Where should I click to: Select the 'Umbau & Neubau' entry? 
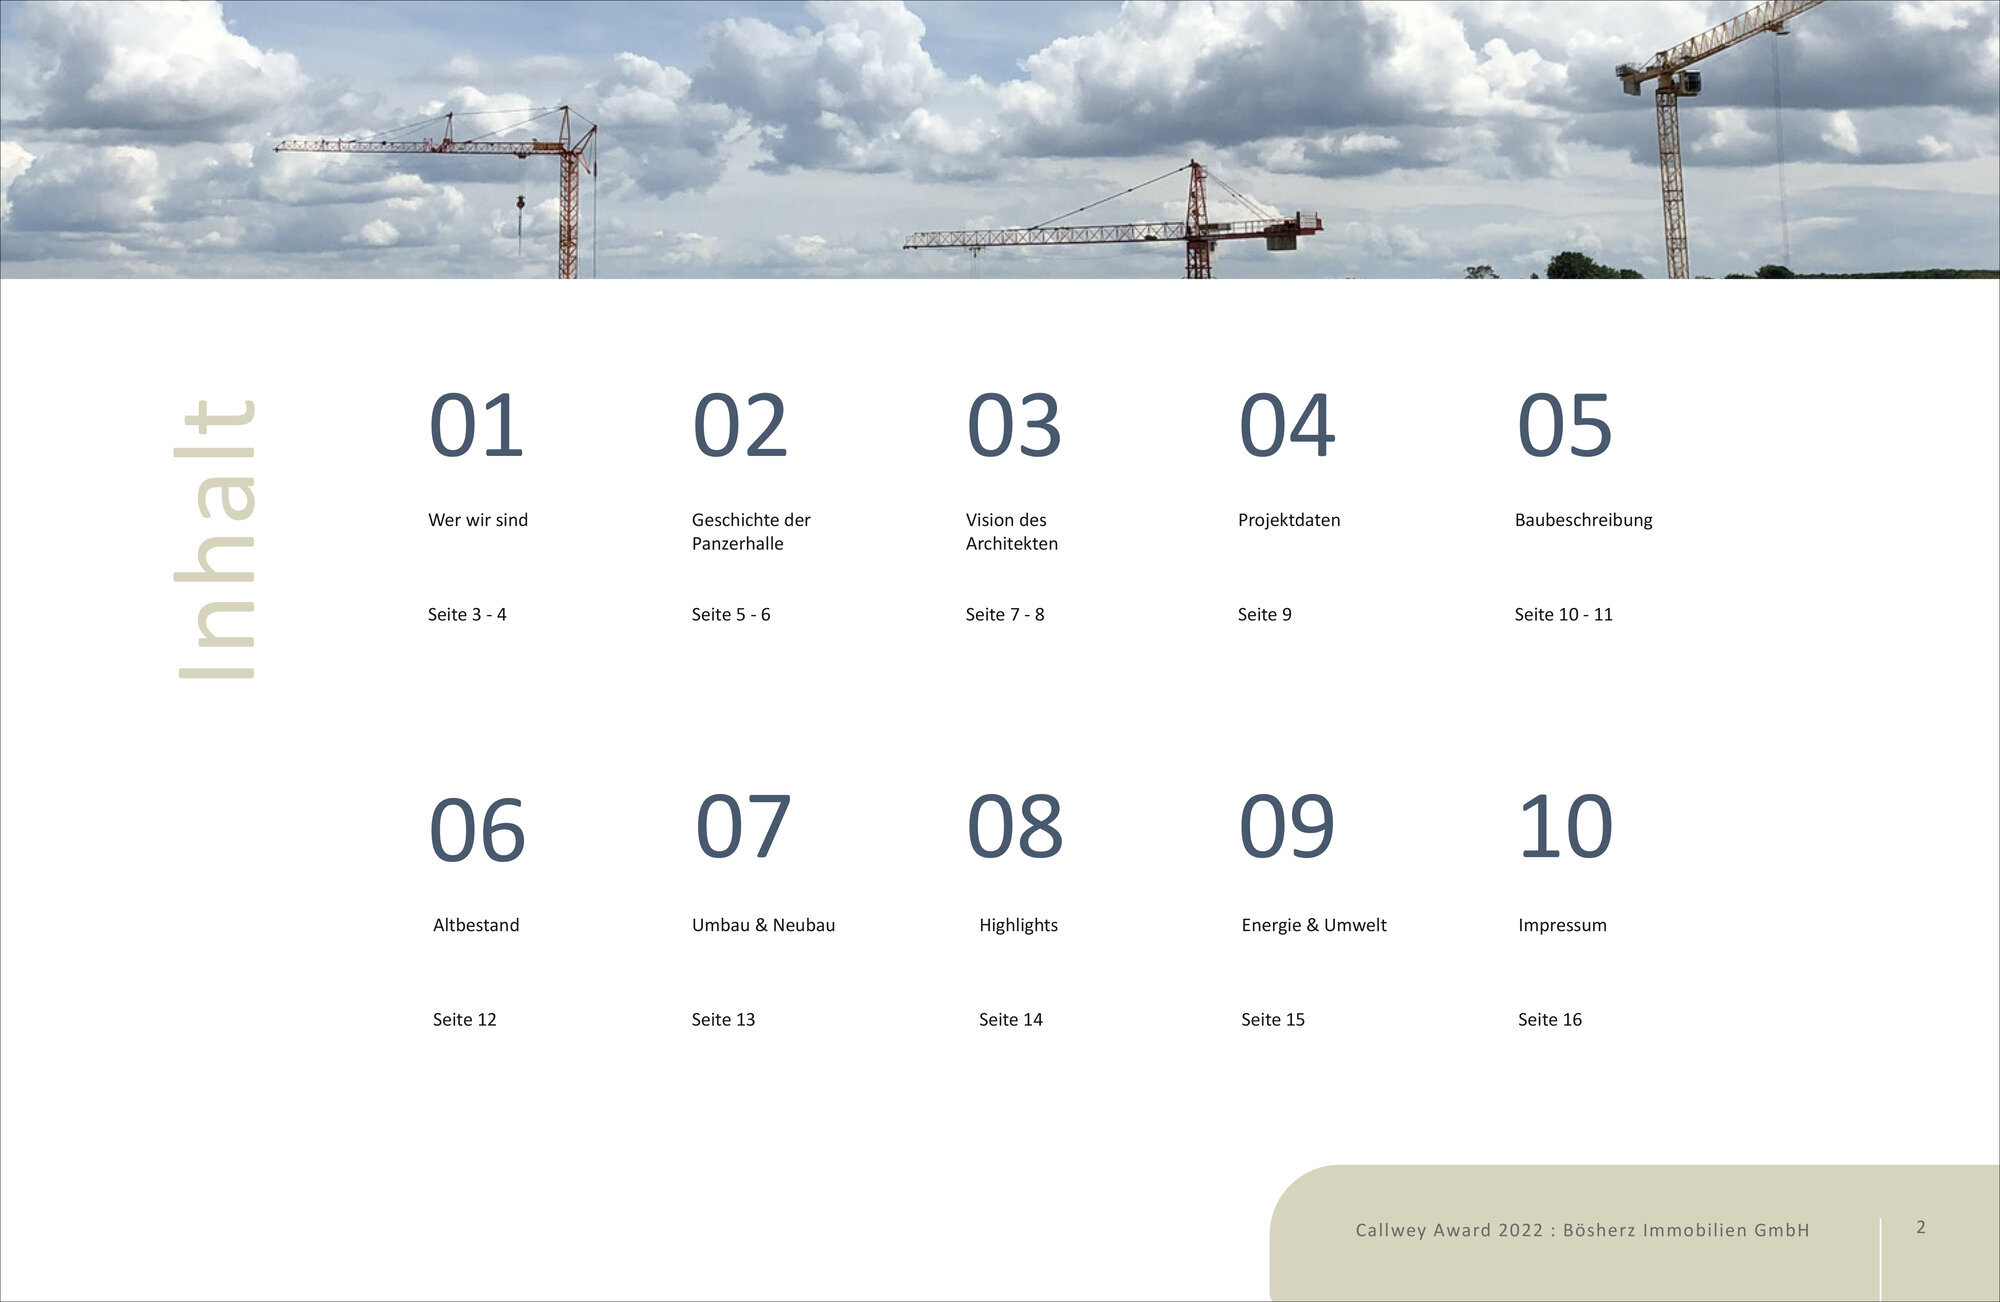coord(763,925)
